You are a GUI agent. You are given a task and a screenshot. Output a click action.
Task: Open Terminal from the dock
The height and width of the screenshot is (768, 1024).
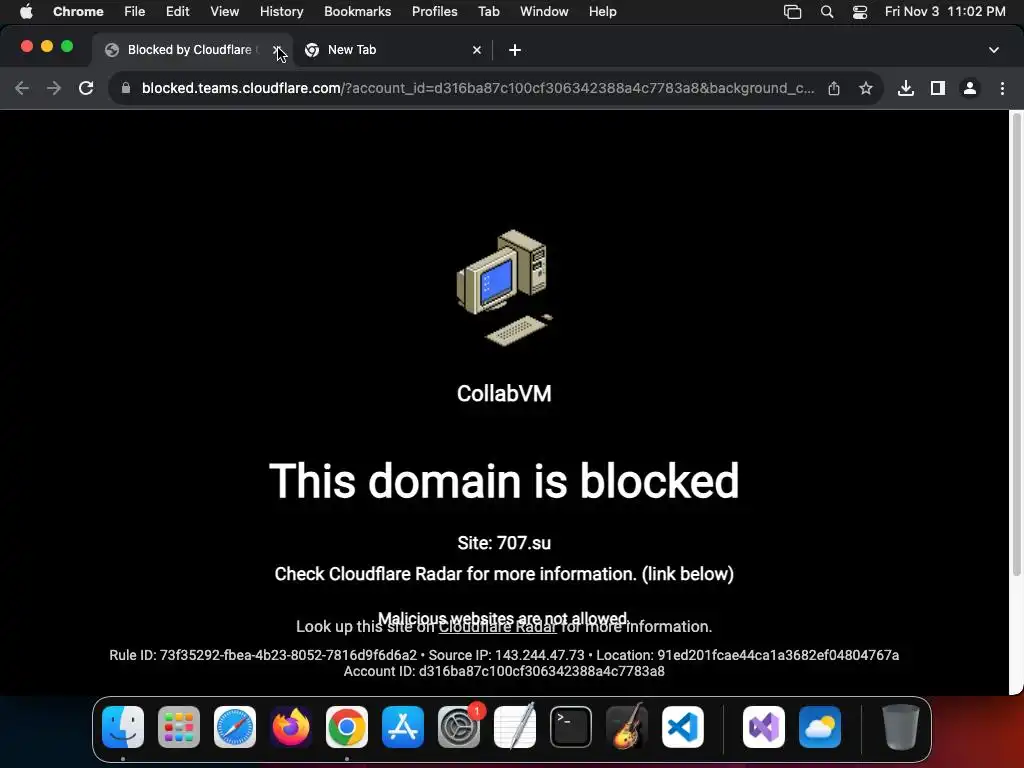click(x=571, y=727)
